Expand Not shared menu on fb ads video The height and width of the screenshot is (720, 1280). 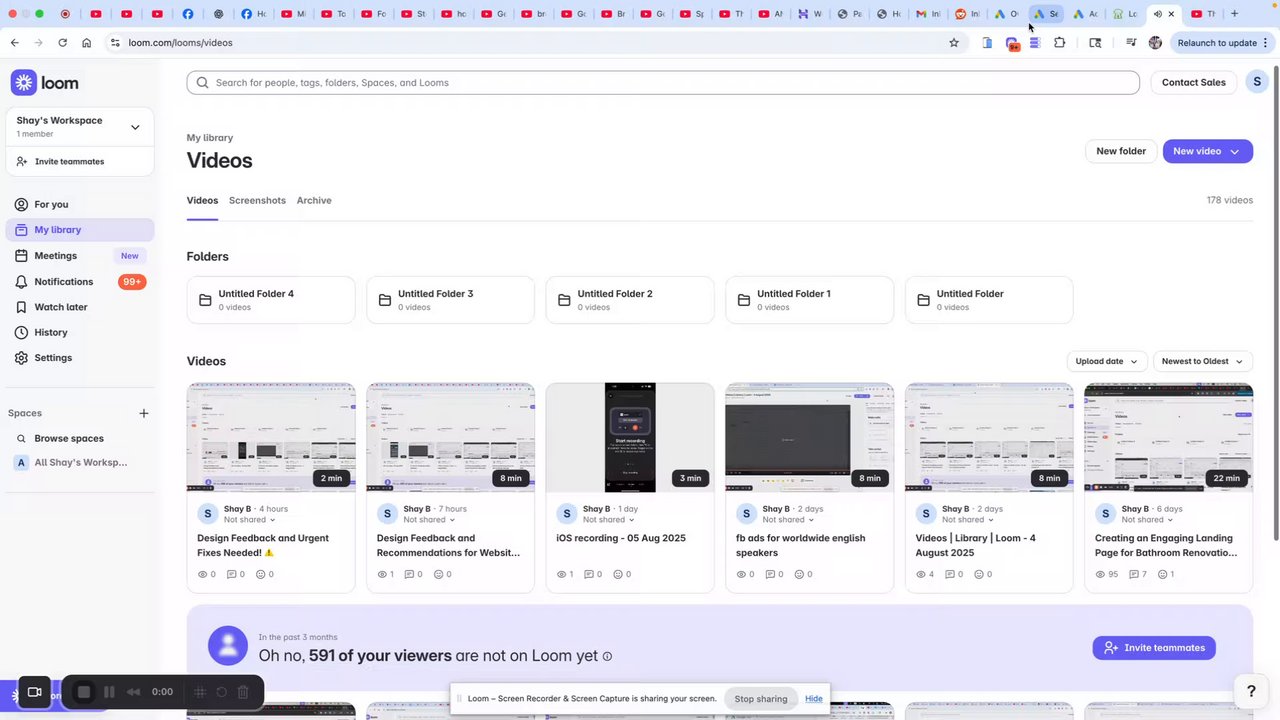pyautogui.click(x=788, y=520)
